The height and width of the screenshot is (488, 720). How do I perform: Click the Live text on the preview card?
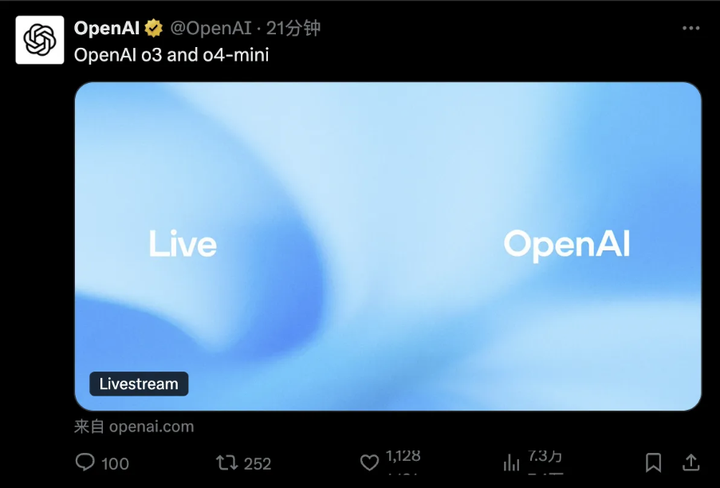pos(183,243)
